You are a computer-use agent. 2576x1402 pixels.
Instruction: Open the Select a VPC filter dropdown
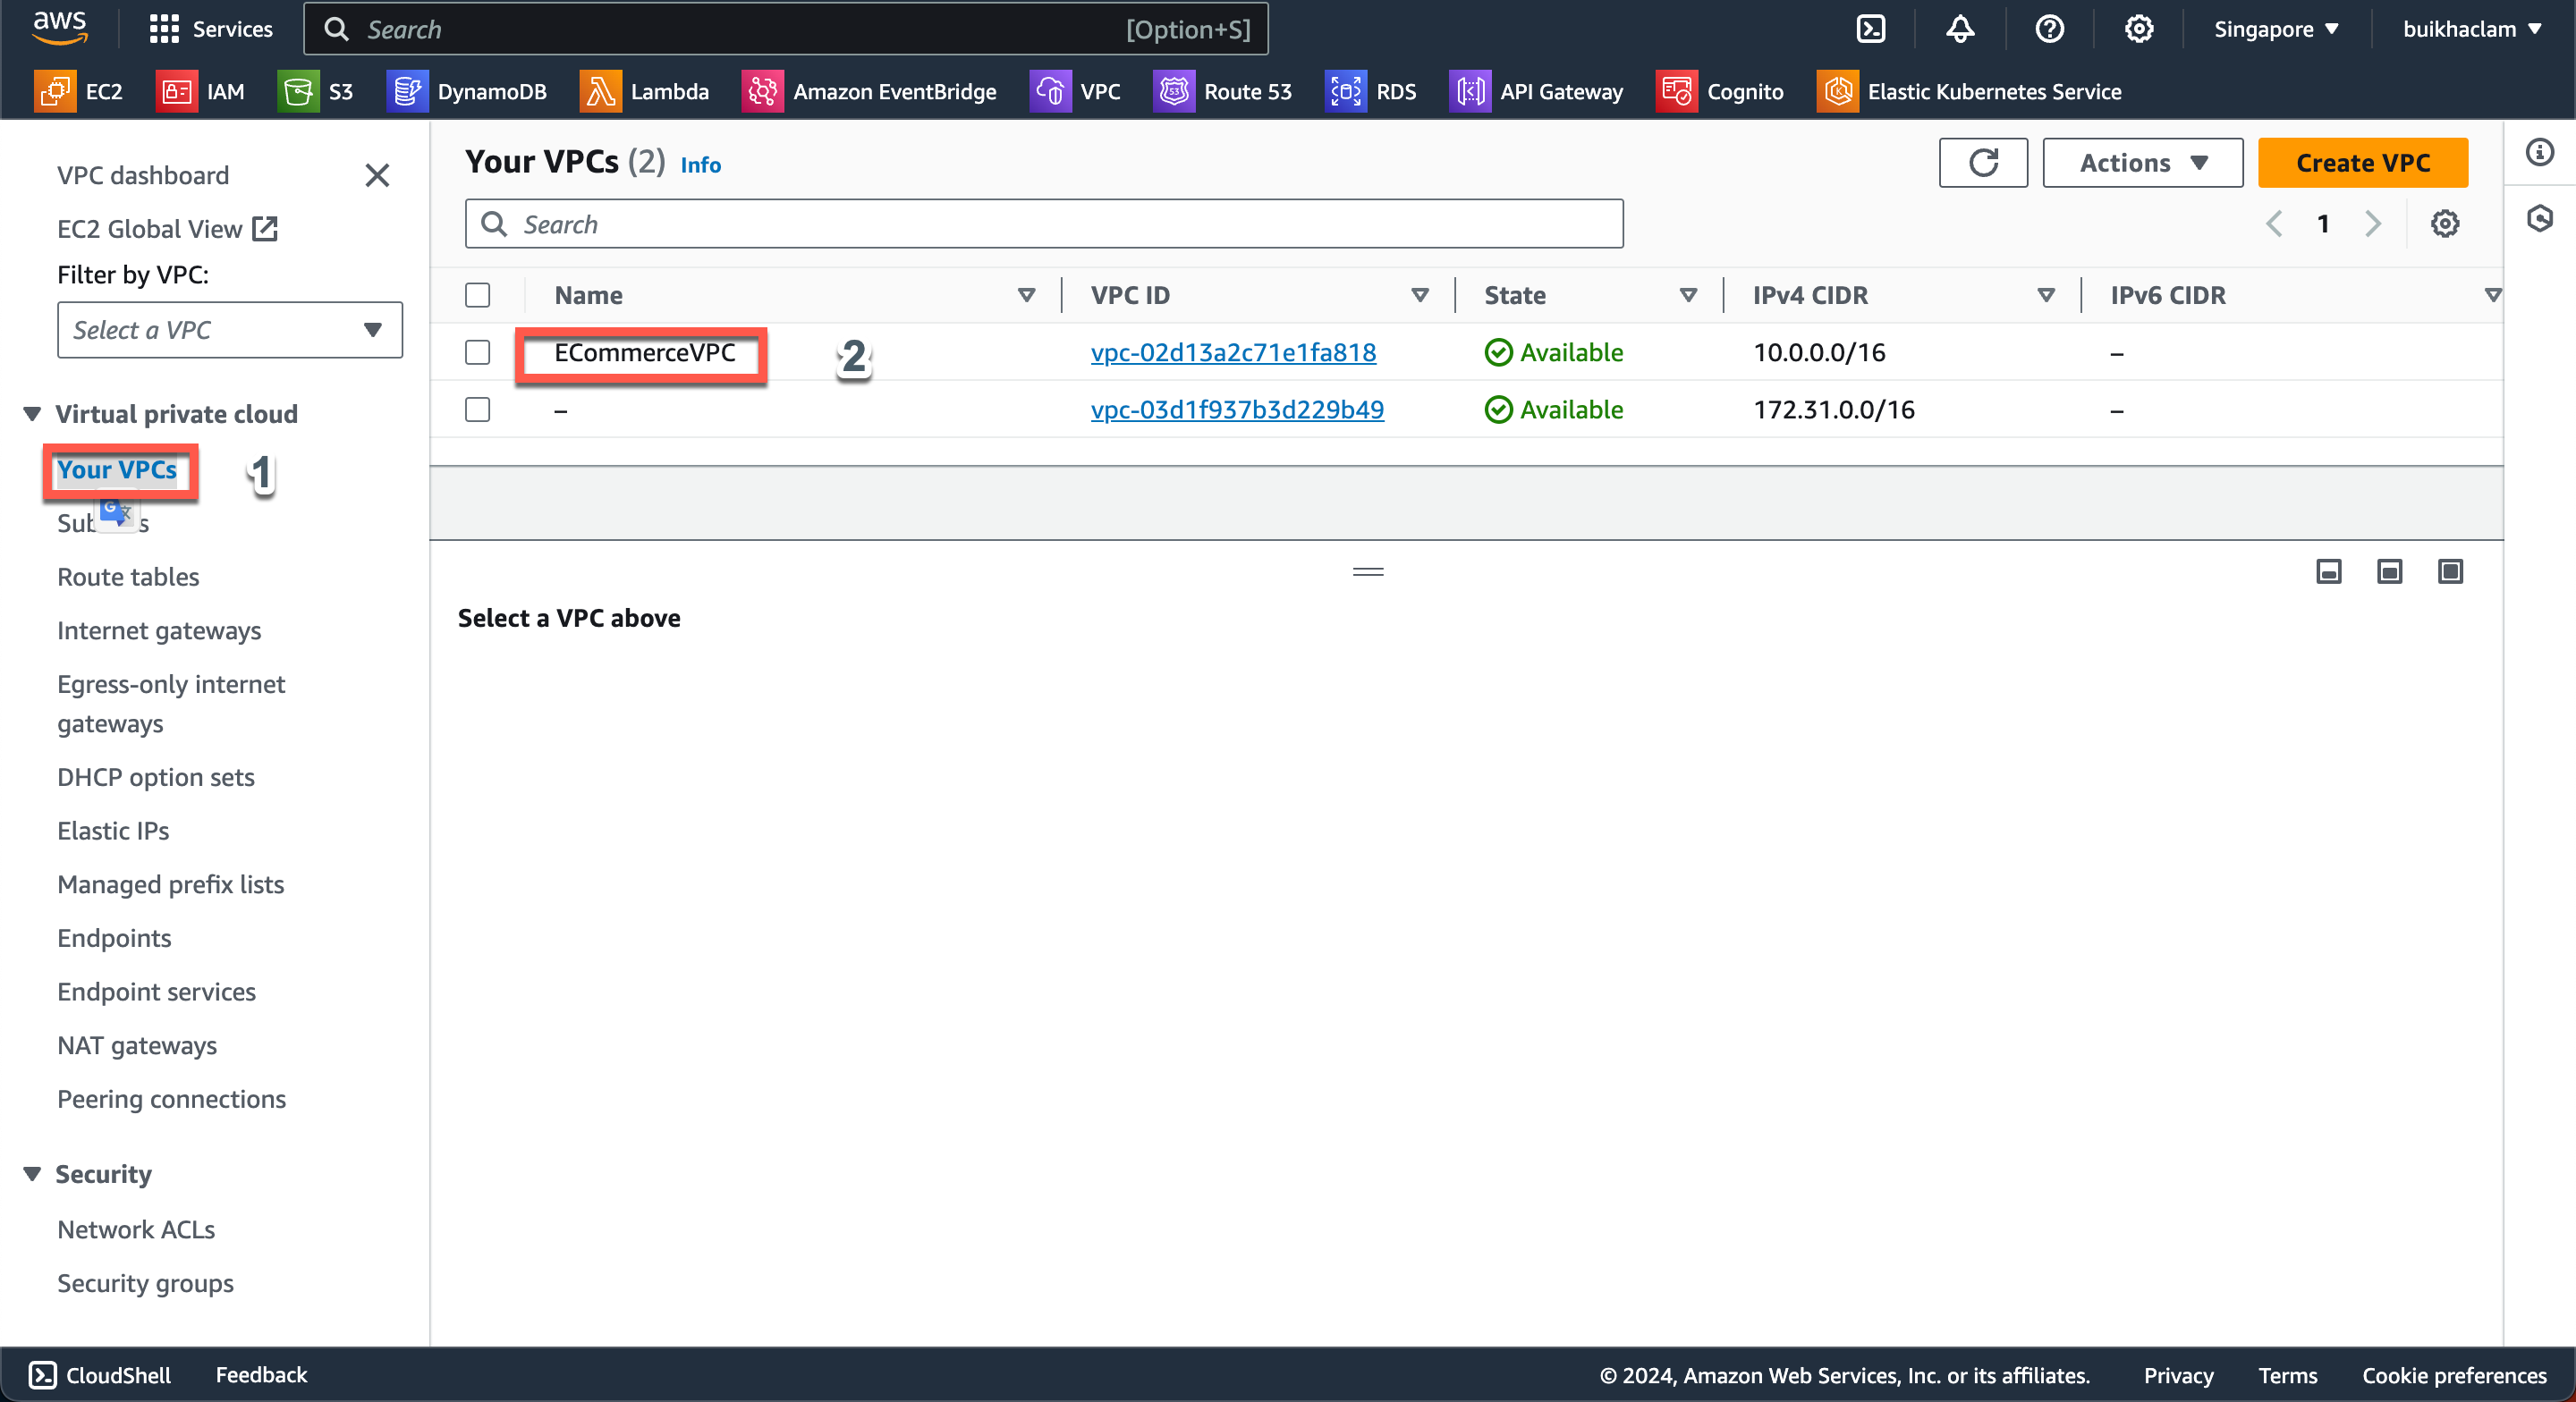(230, 329)
